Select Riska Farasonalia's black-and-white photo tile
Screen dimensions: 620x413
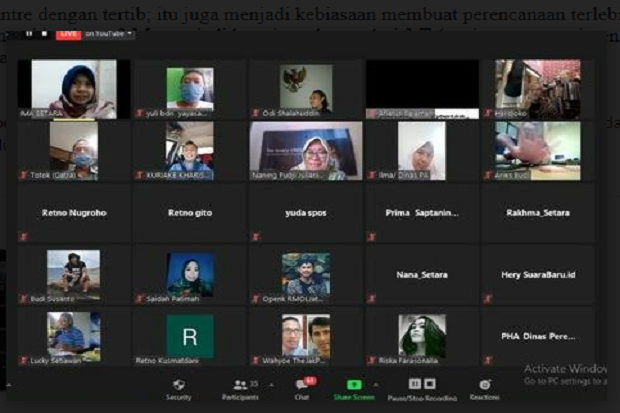pos(422,335)
